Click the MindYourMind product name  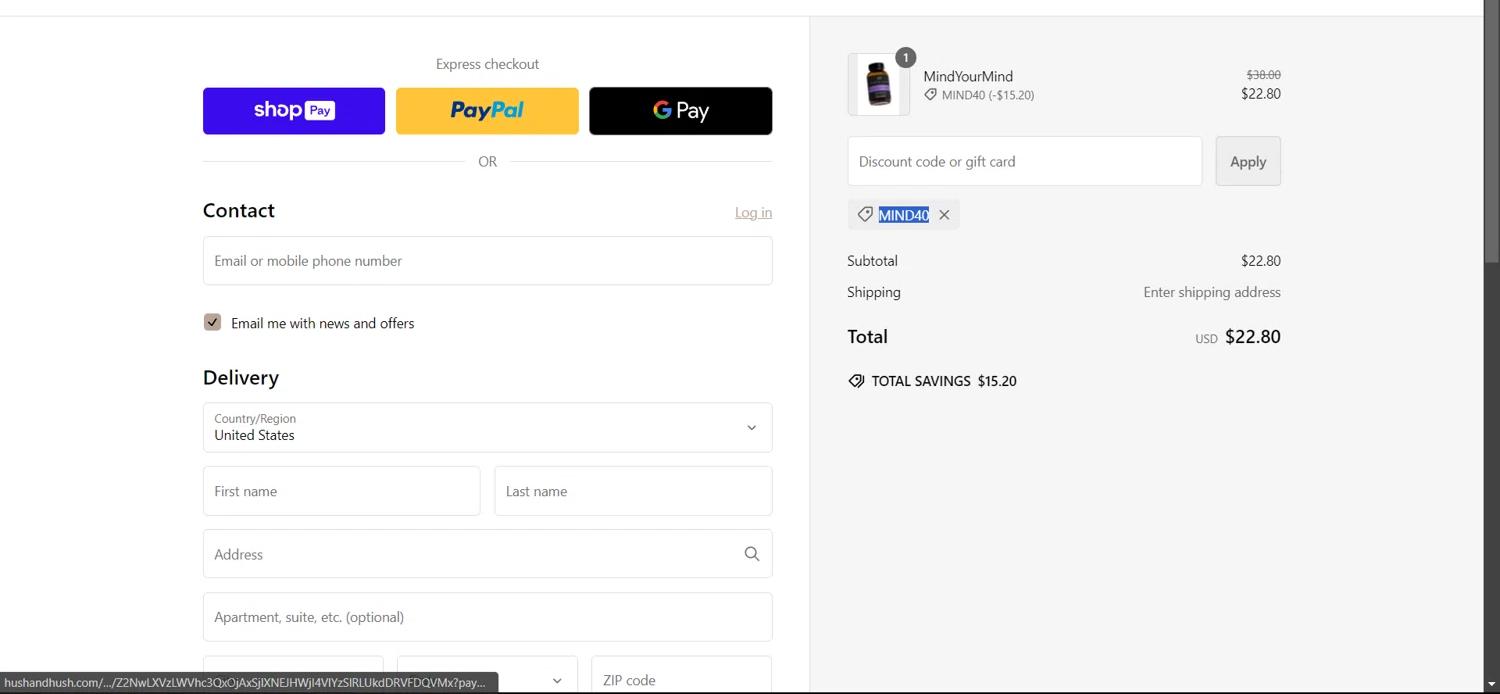(x=968, y=76)
